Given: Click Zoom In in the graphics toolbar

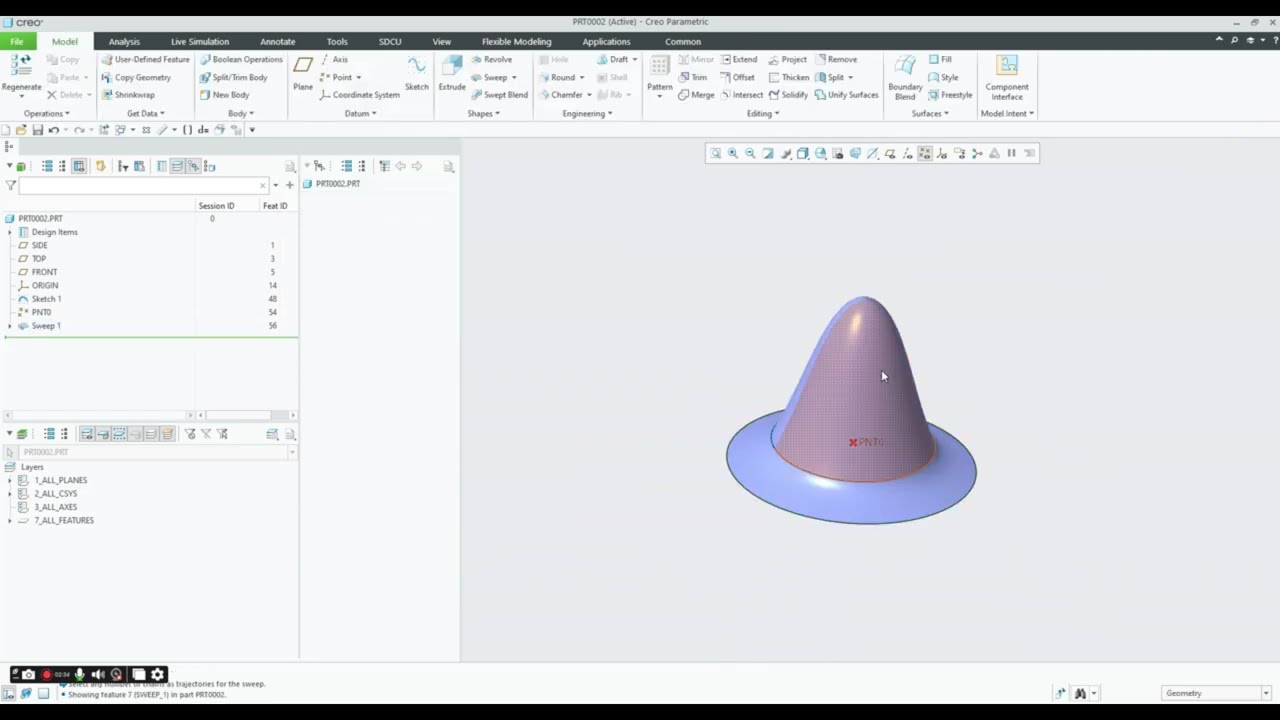Looking at the screenshot, I should tap(733, 153).
